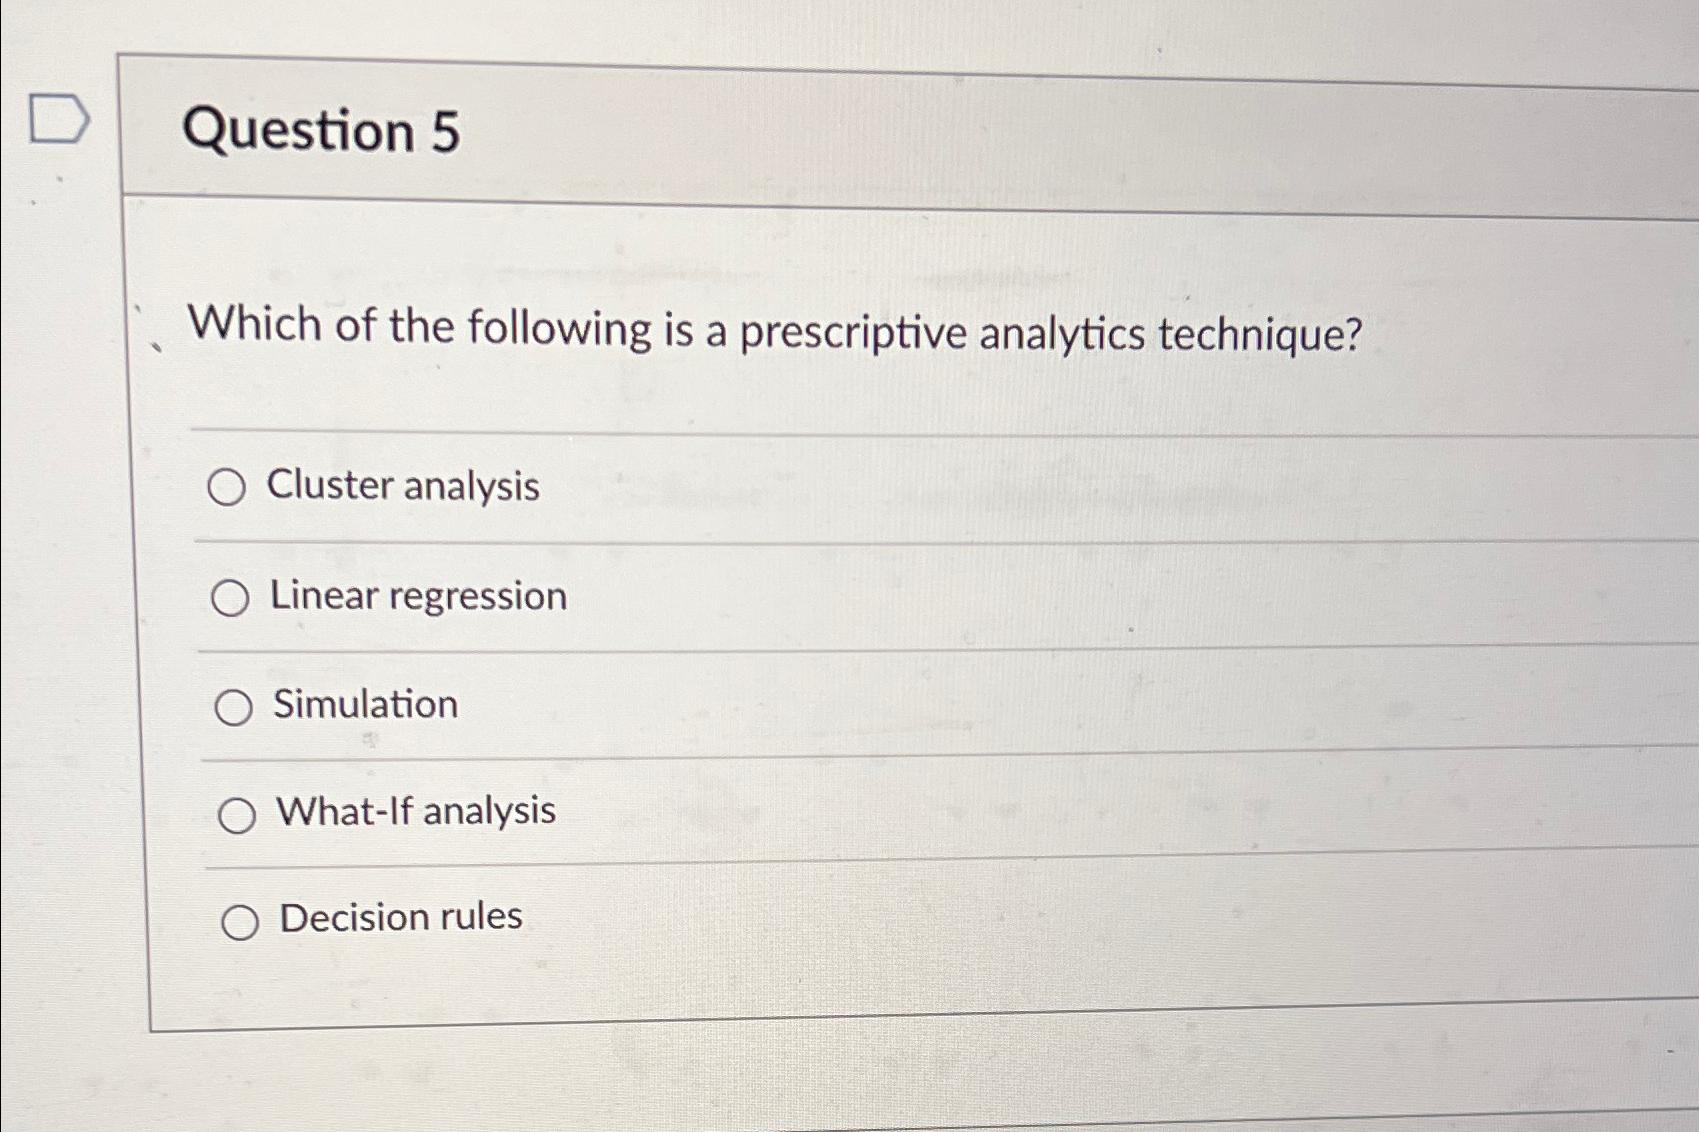This screenshot has height=1132, width=1699.
Task: Click the question prompt text
Action: (775, 332)
